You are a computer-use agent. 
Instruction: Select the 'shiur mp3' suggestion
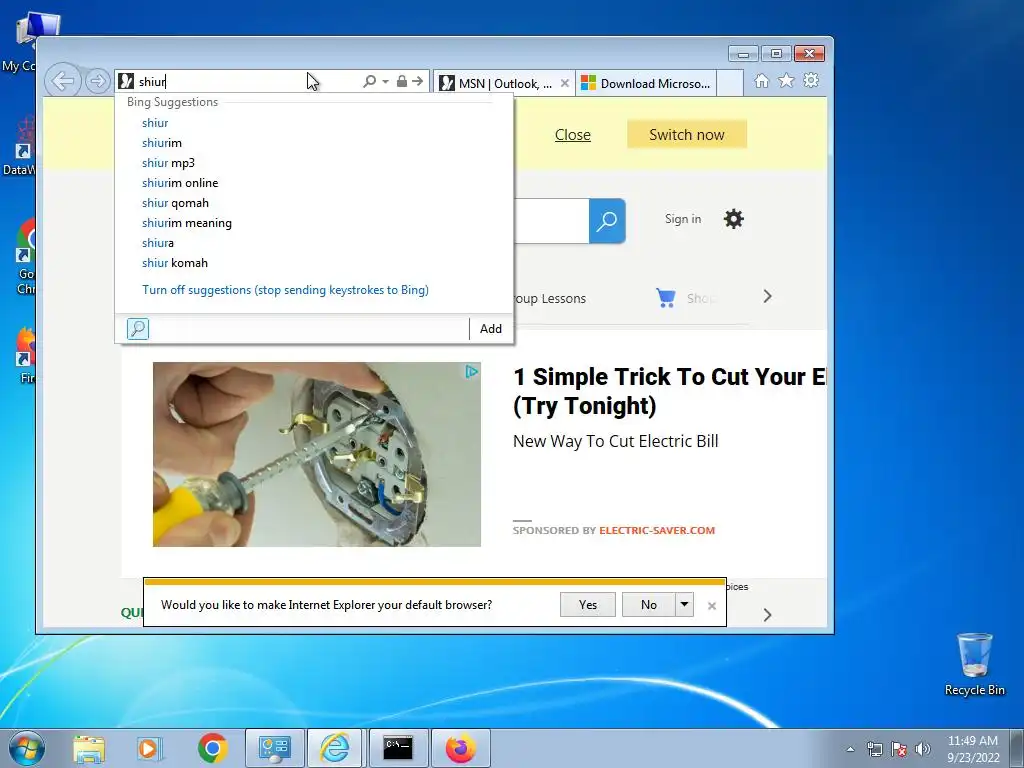pos(168,163)
